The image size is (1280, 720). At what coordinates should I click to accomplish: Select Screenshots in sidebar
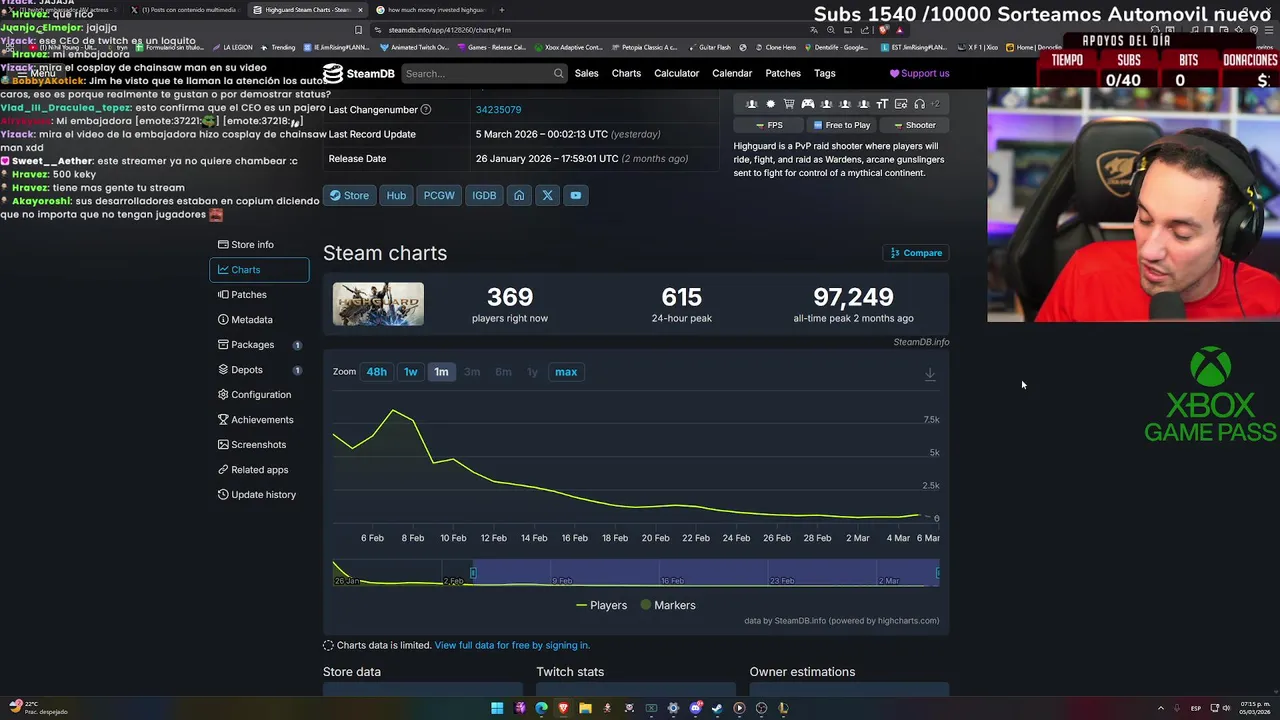(259, 445)
